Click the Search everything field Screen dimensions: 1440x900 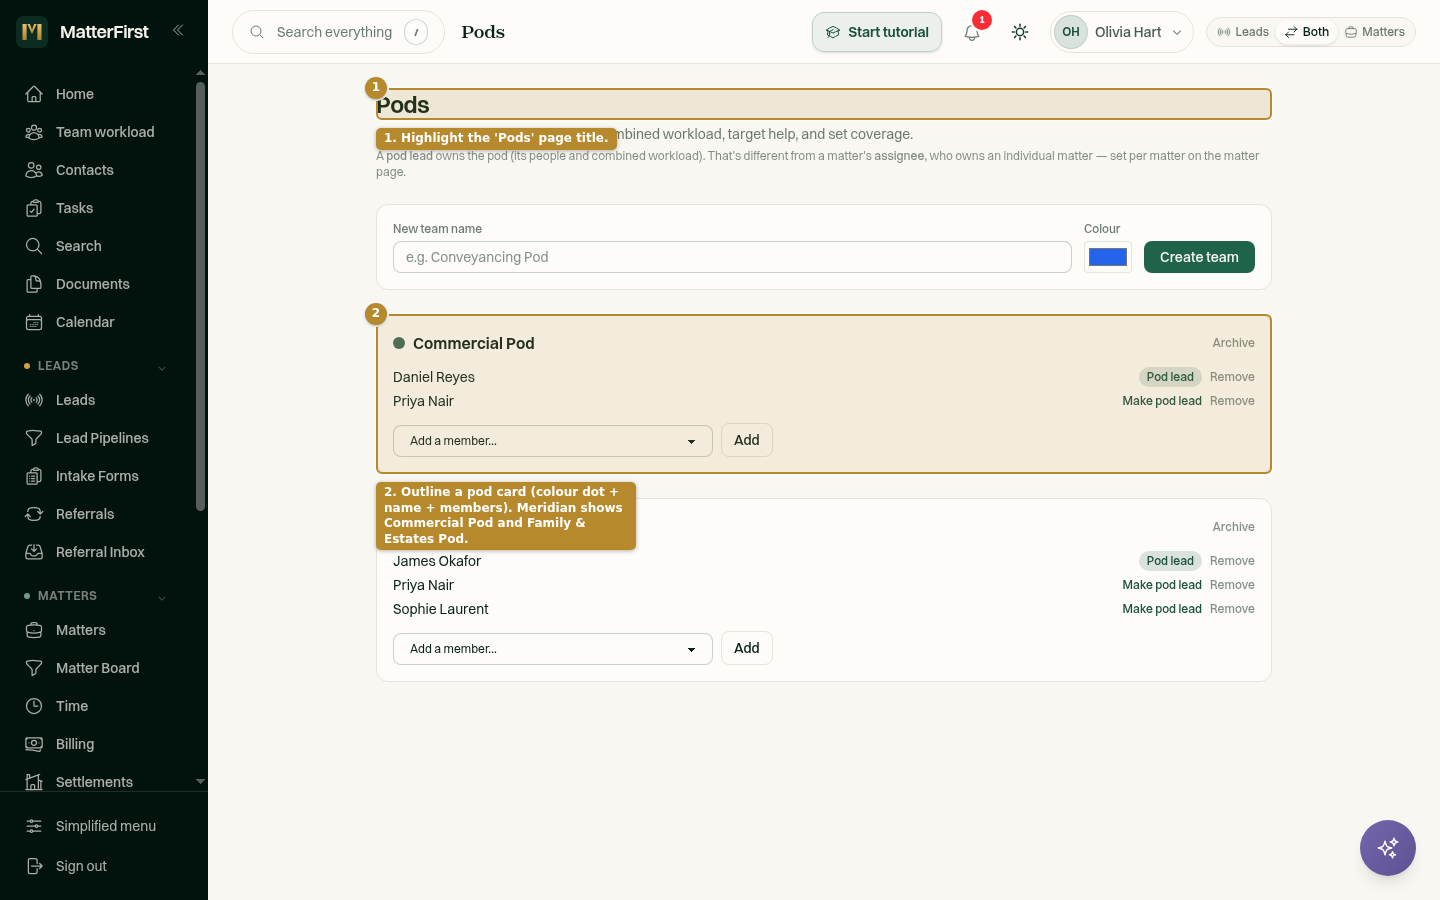click(x=338, y=32)
